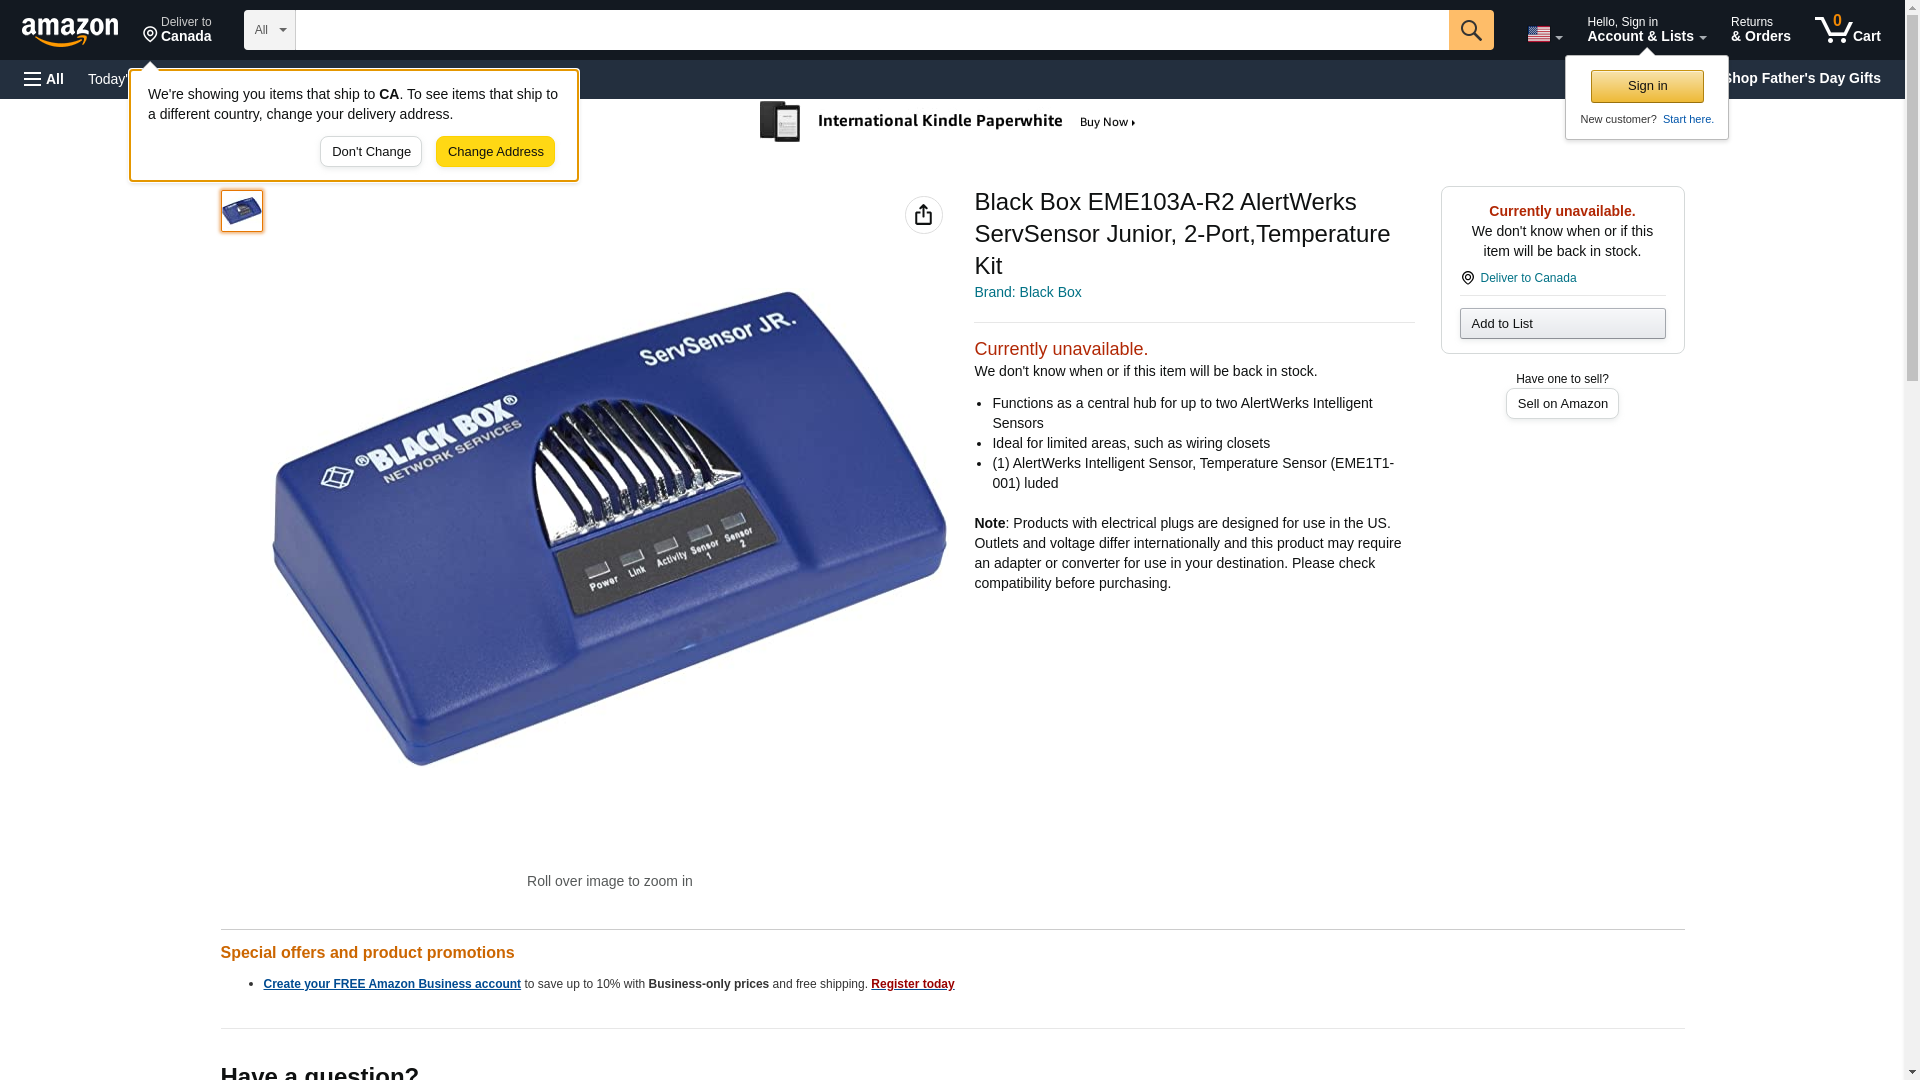
Task: Choose Don't Change address
Action: 371,152
